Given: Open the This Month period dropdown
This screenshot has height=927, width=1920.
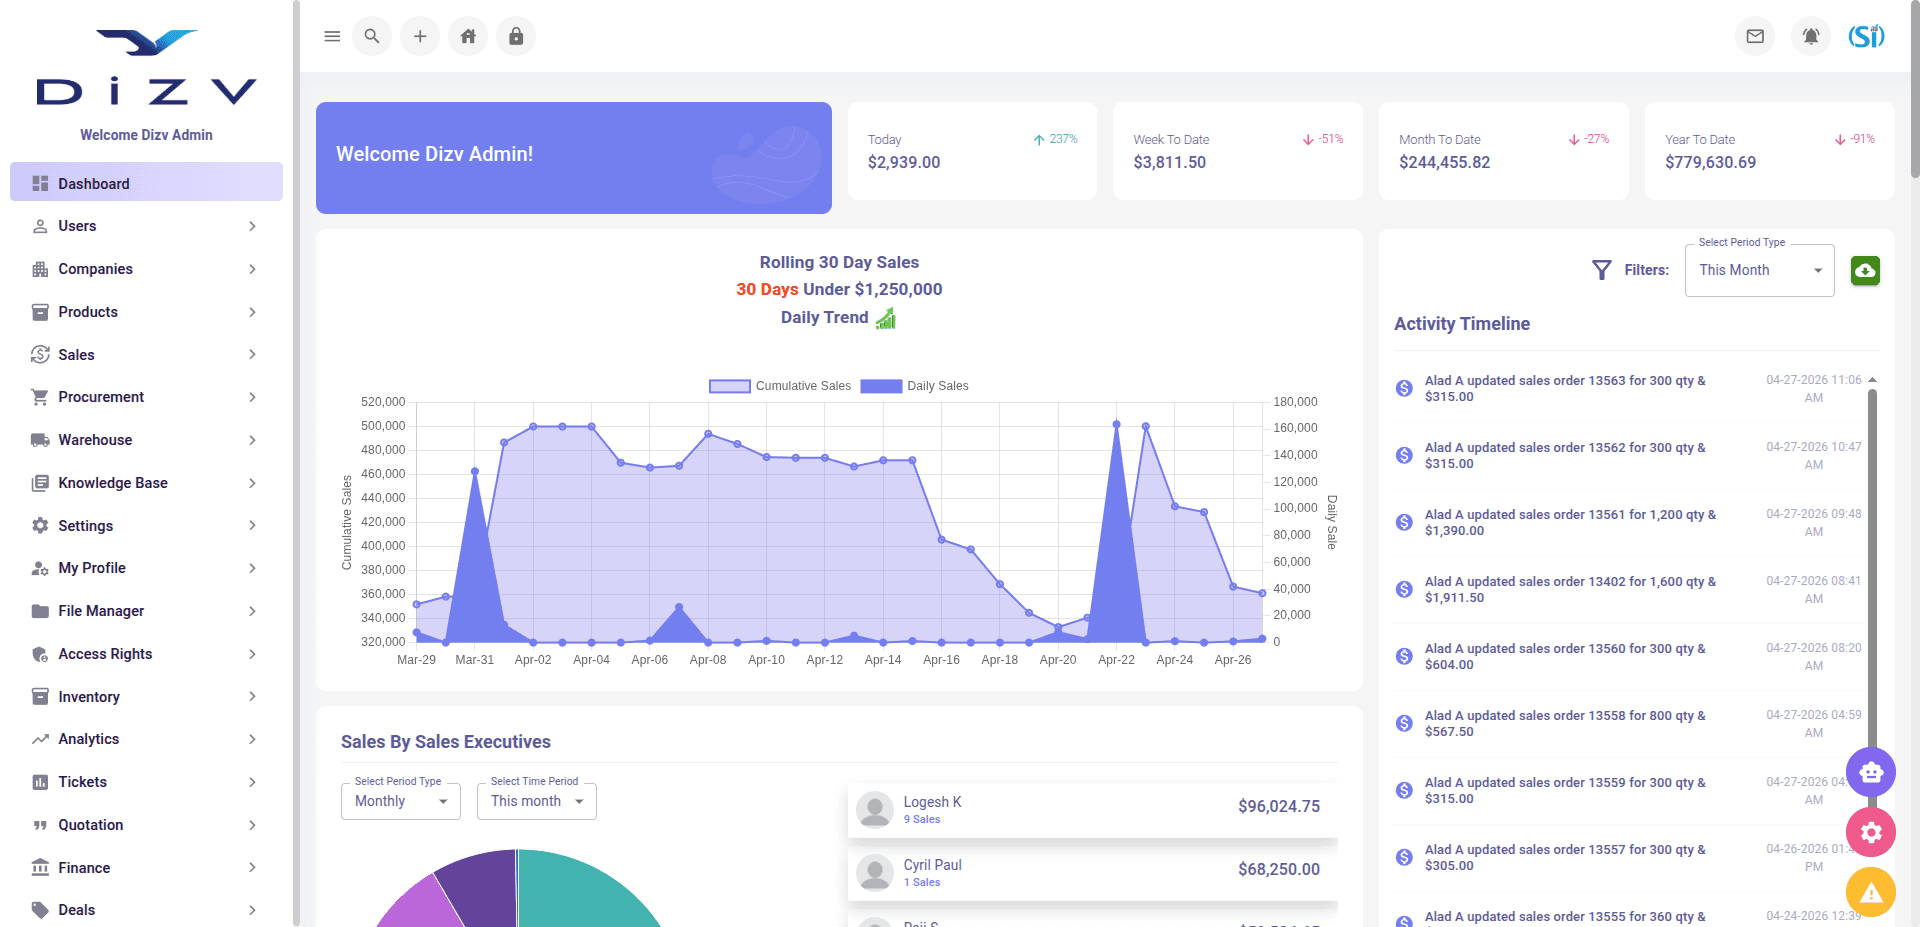Looking at the screenshot, I should (1759, 270).
